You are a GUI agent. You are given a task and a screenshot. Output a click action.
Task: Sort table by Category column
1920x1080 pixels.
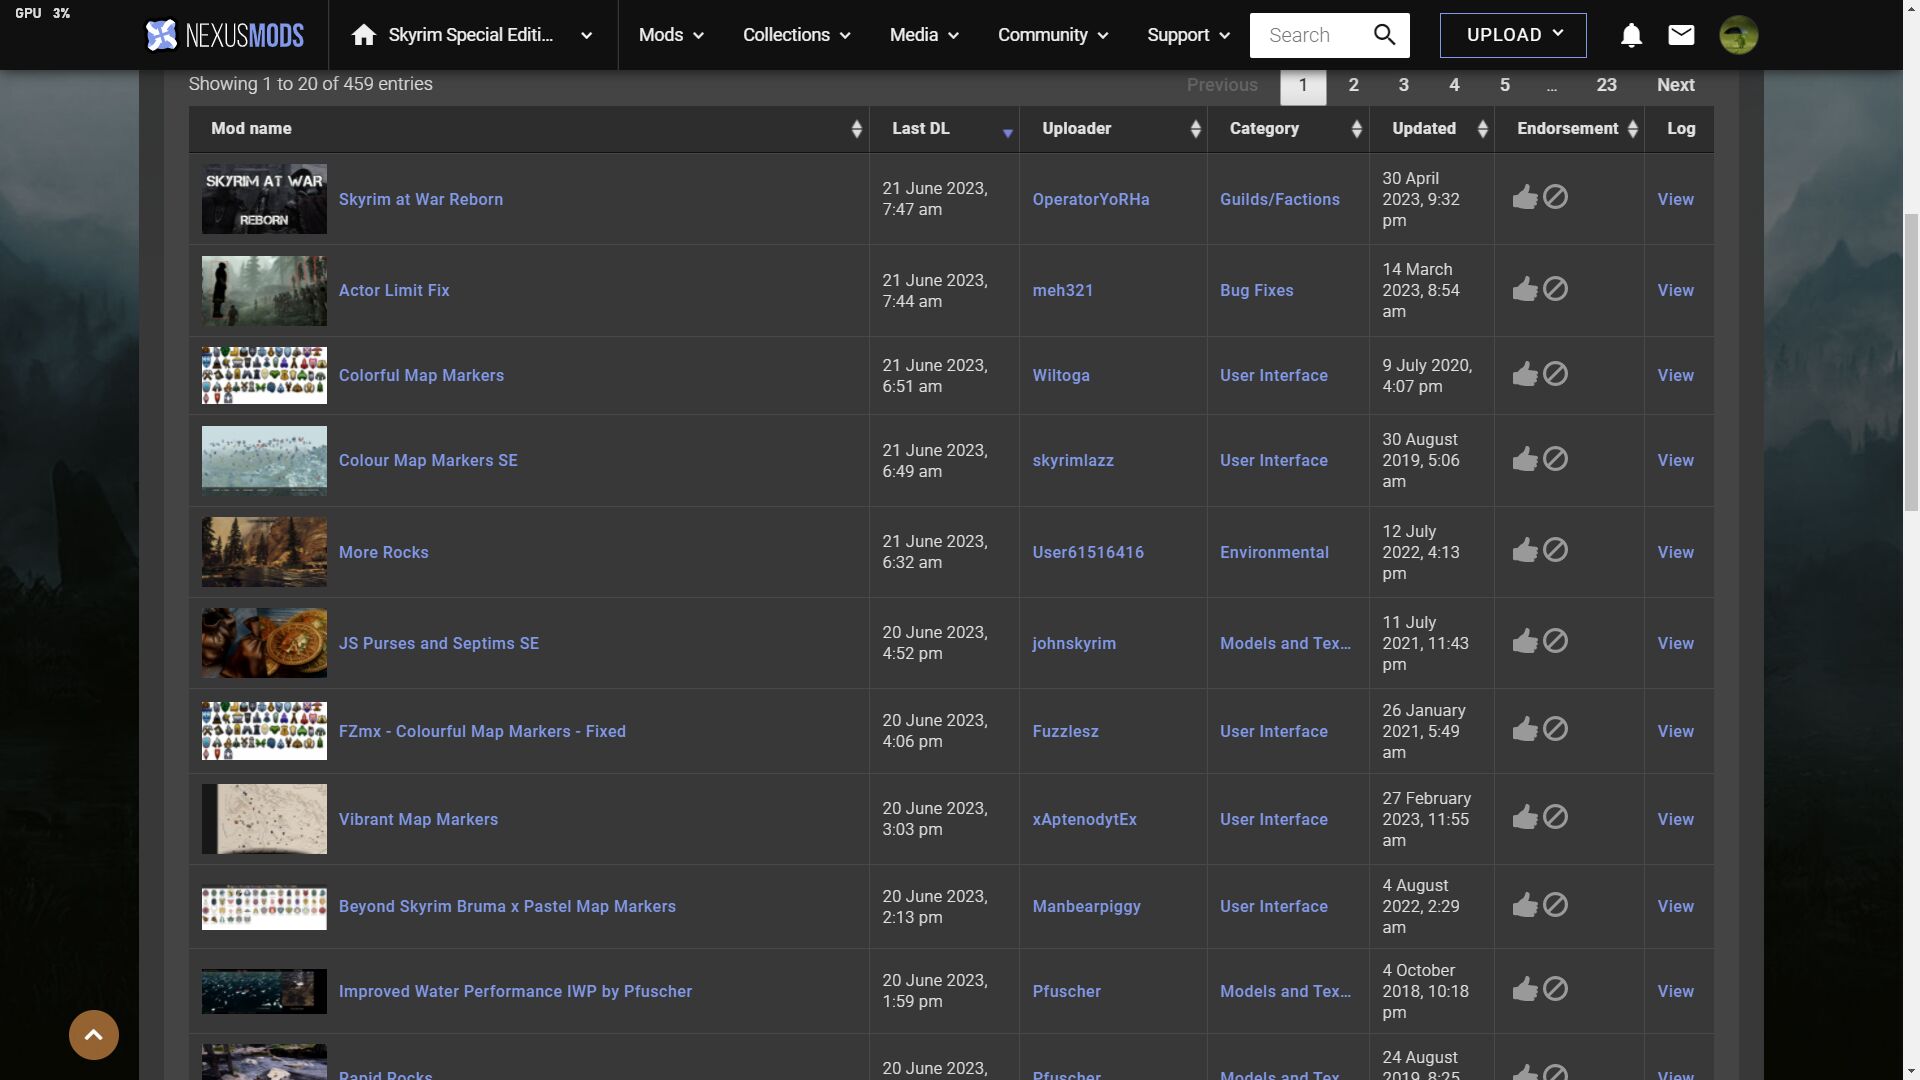[x=1288, y=129]
